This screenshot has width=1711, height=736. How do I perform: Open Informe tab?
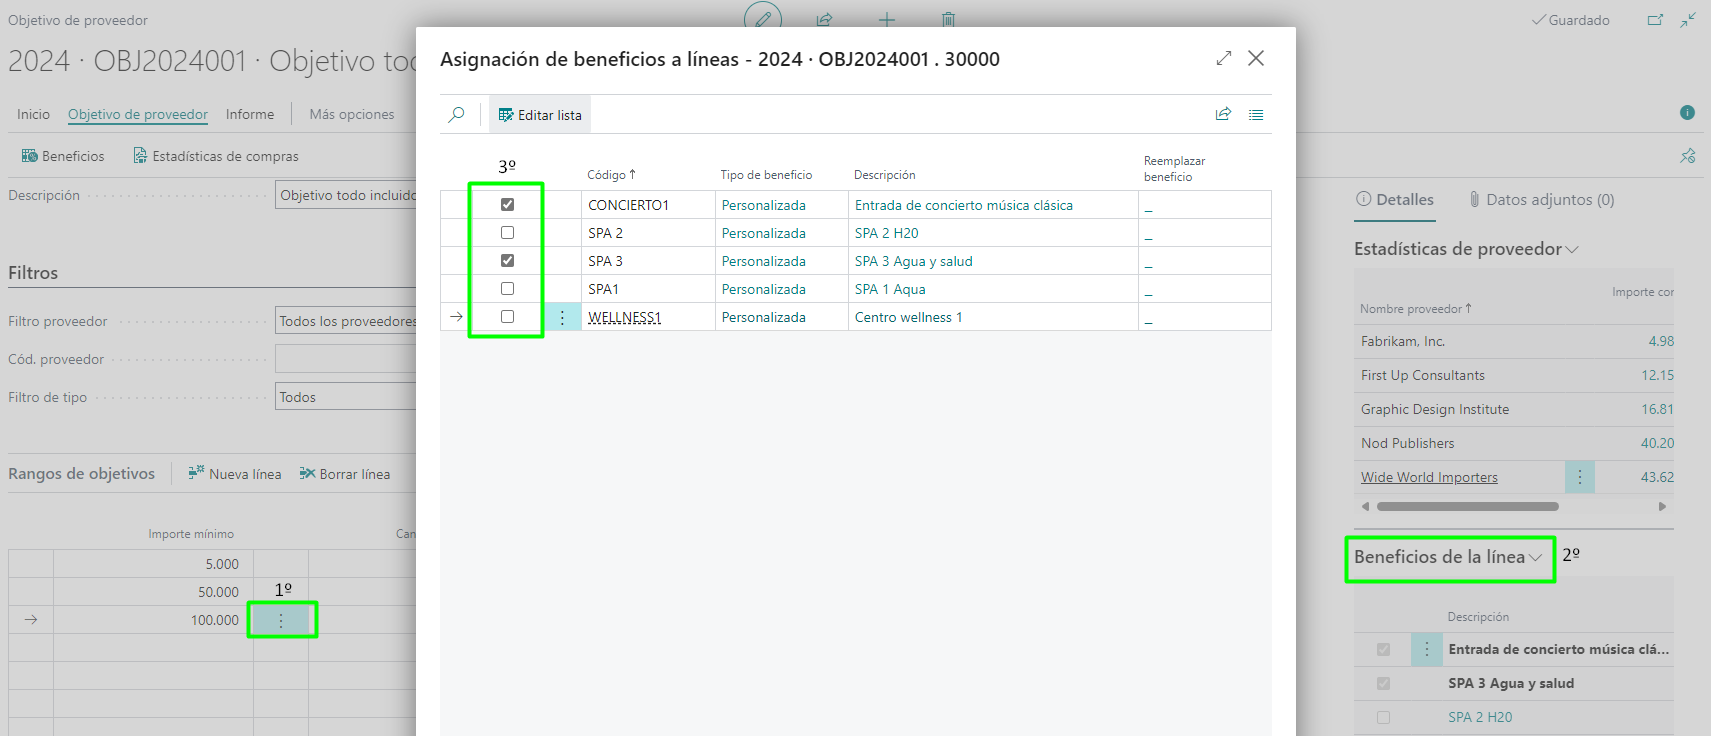250,114
